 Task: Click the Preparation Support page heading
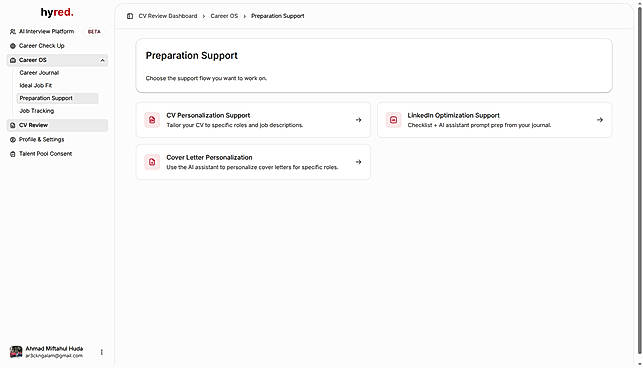pyautogui.click(x=192, y=55)
